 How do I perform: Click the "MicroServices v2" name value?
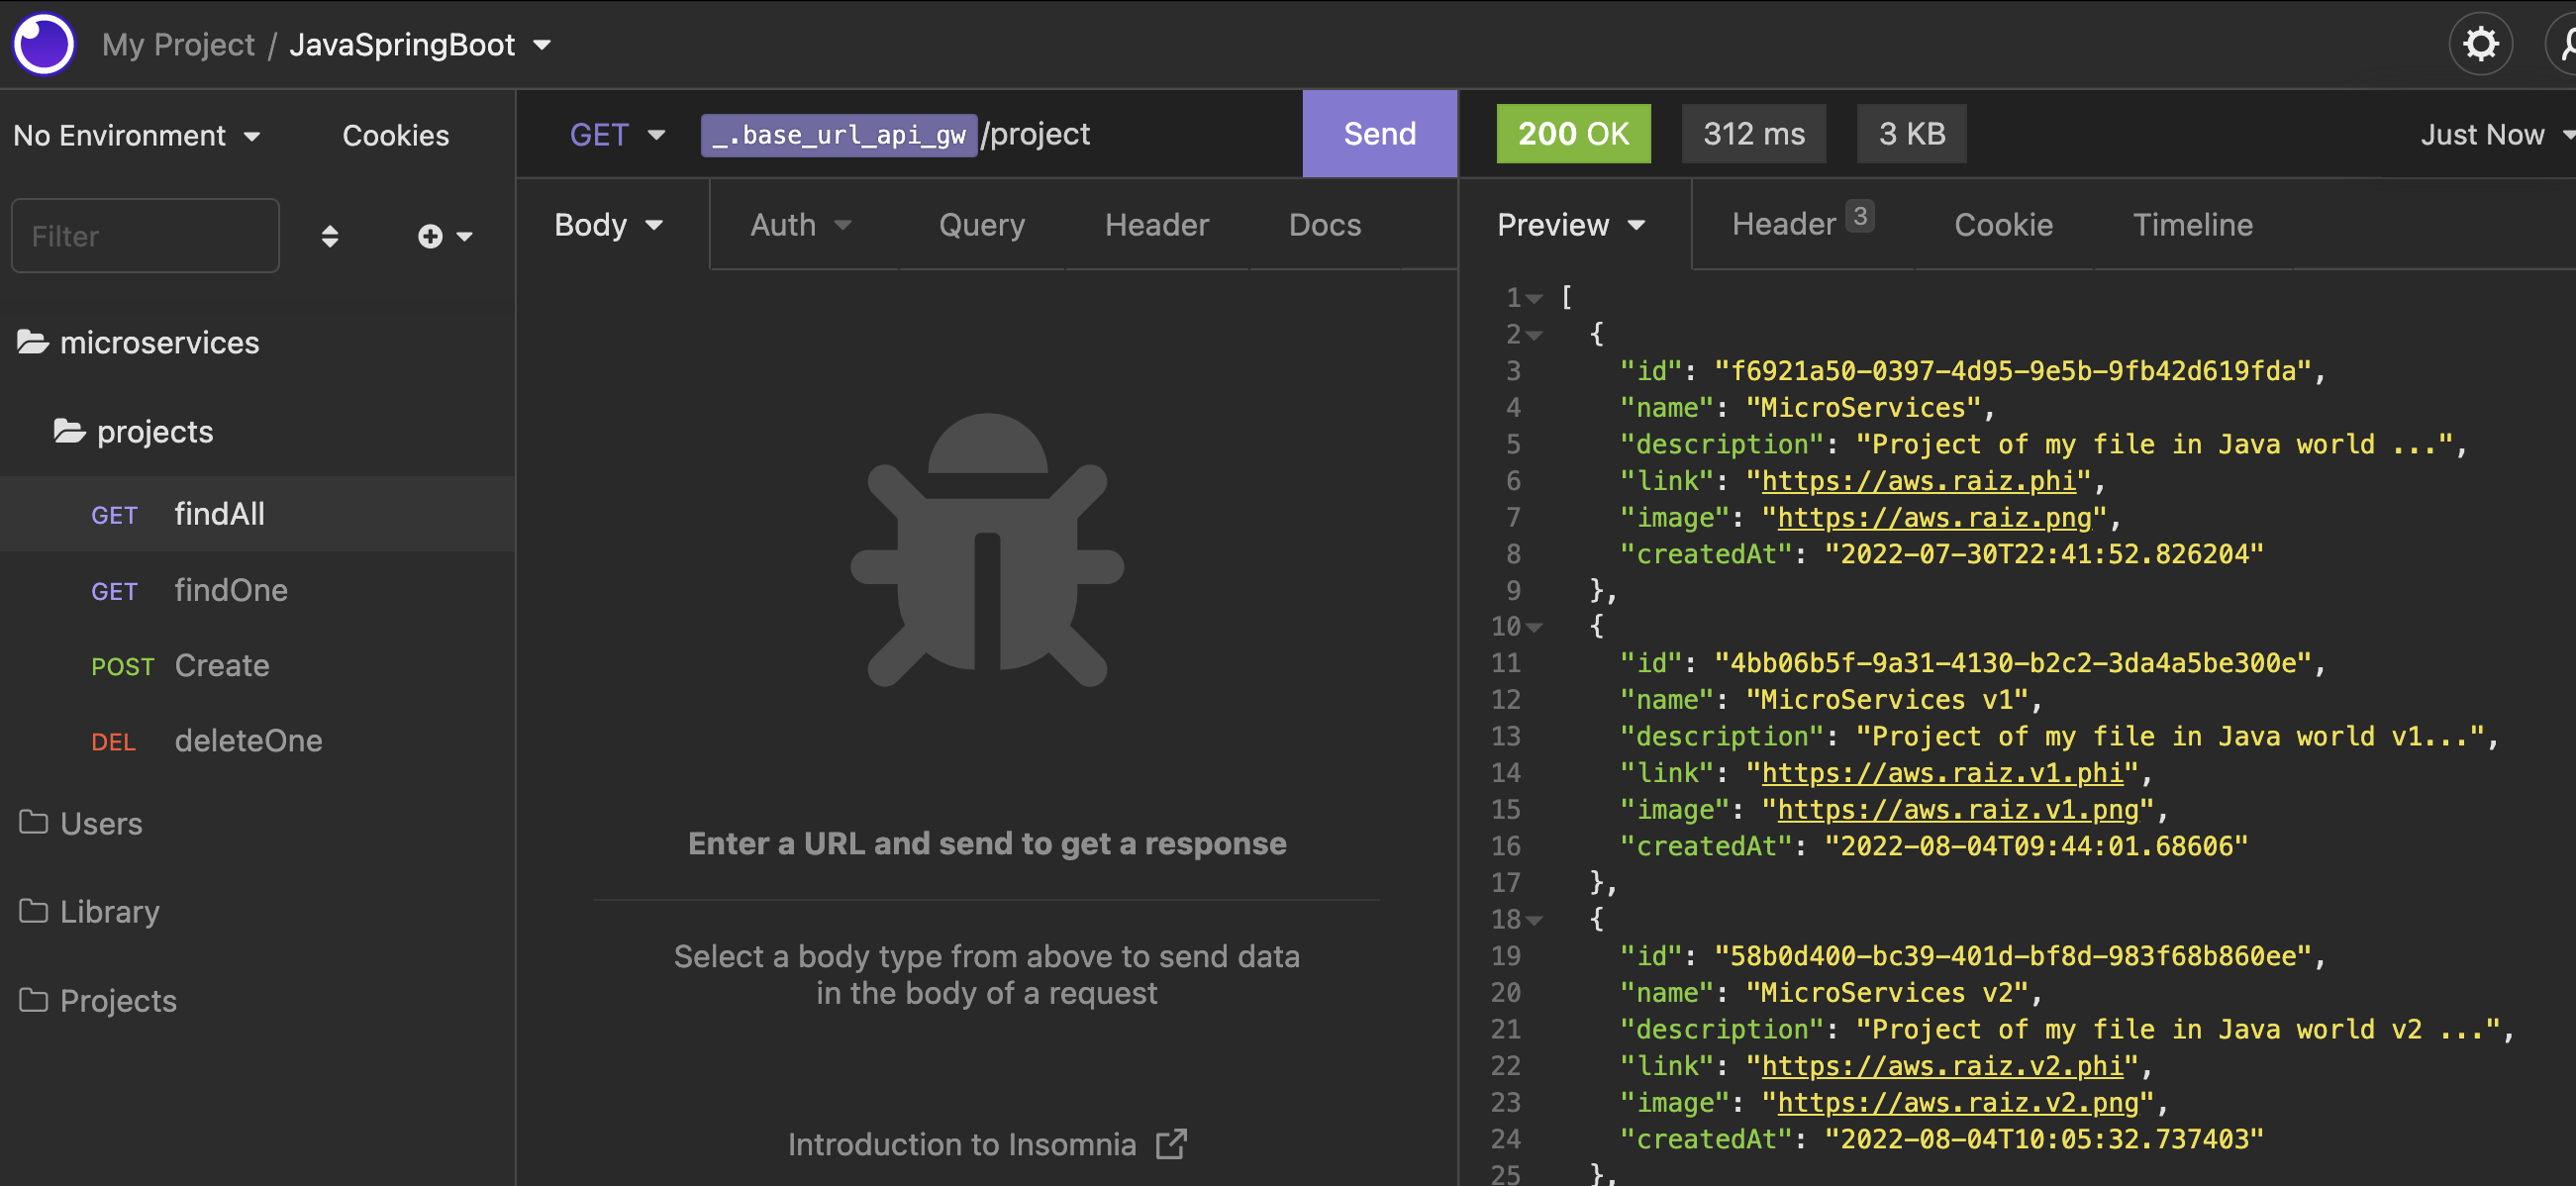pos(1888,993)
